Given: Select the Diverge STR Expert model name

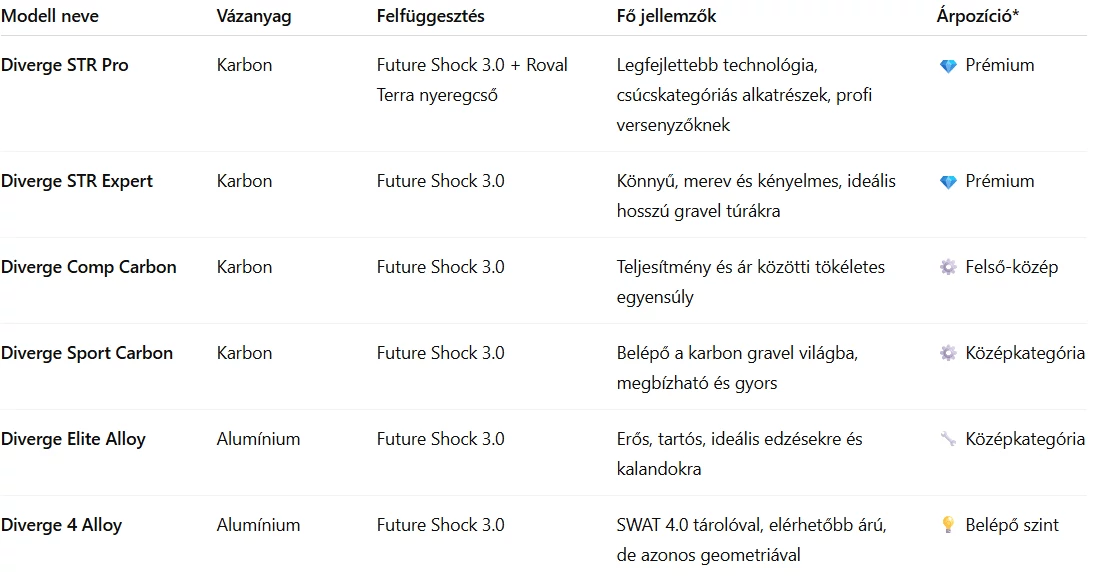Looking at the screenshot, I should tap(77, 182).
